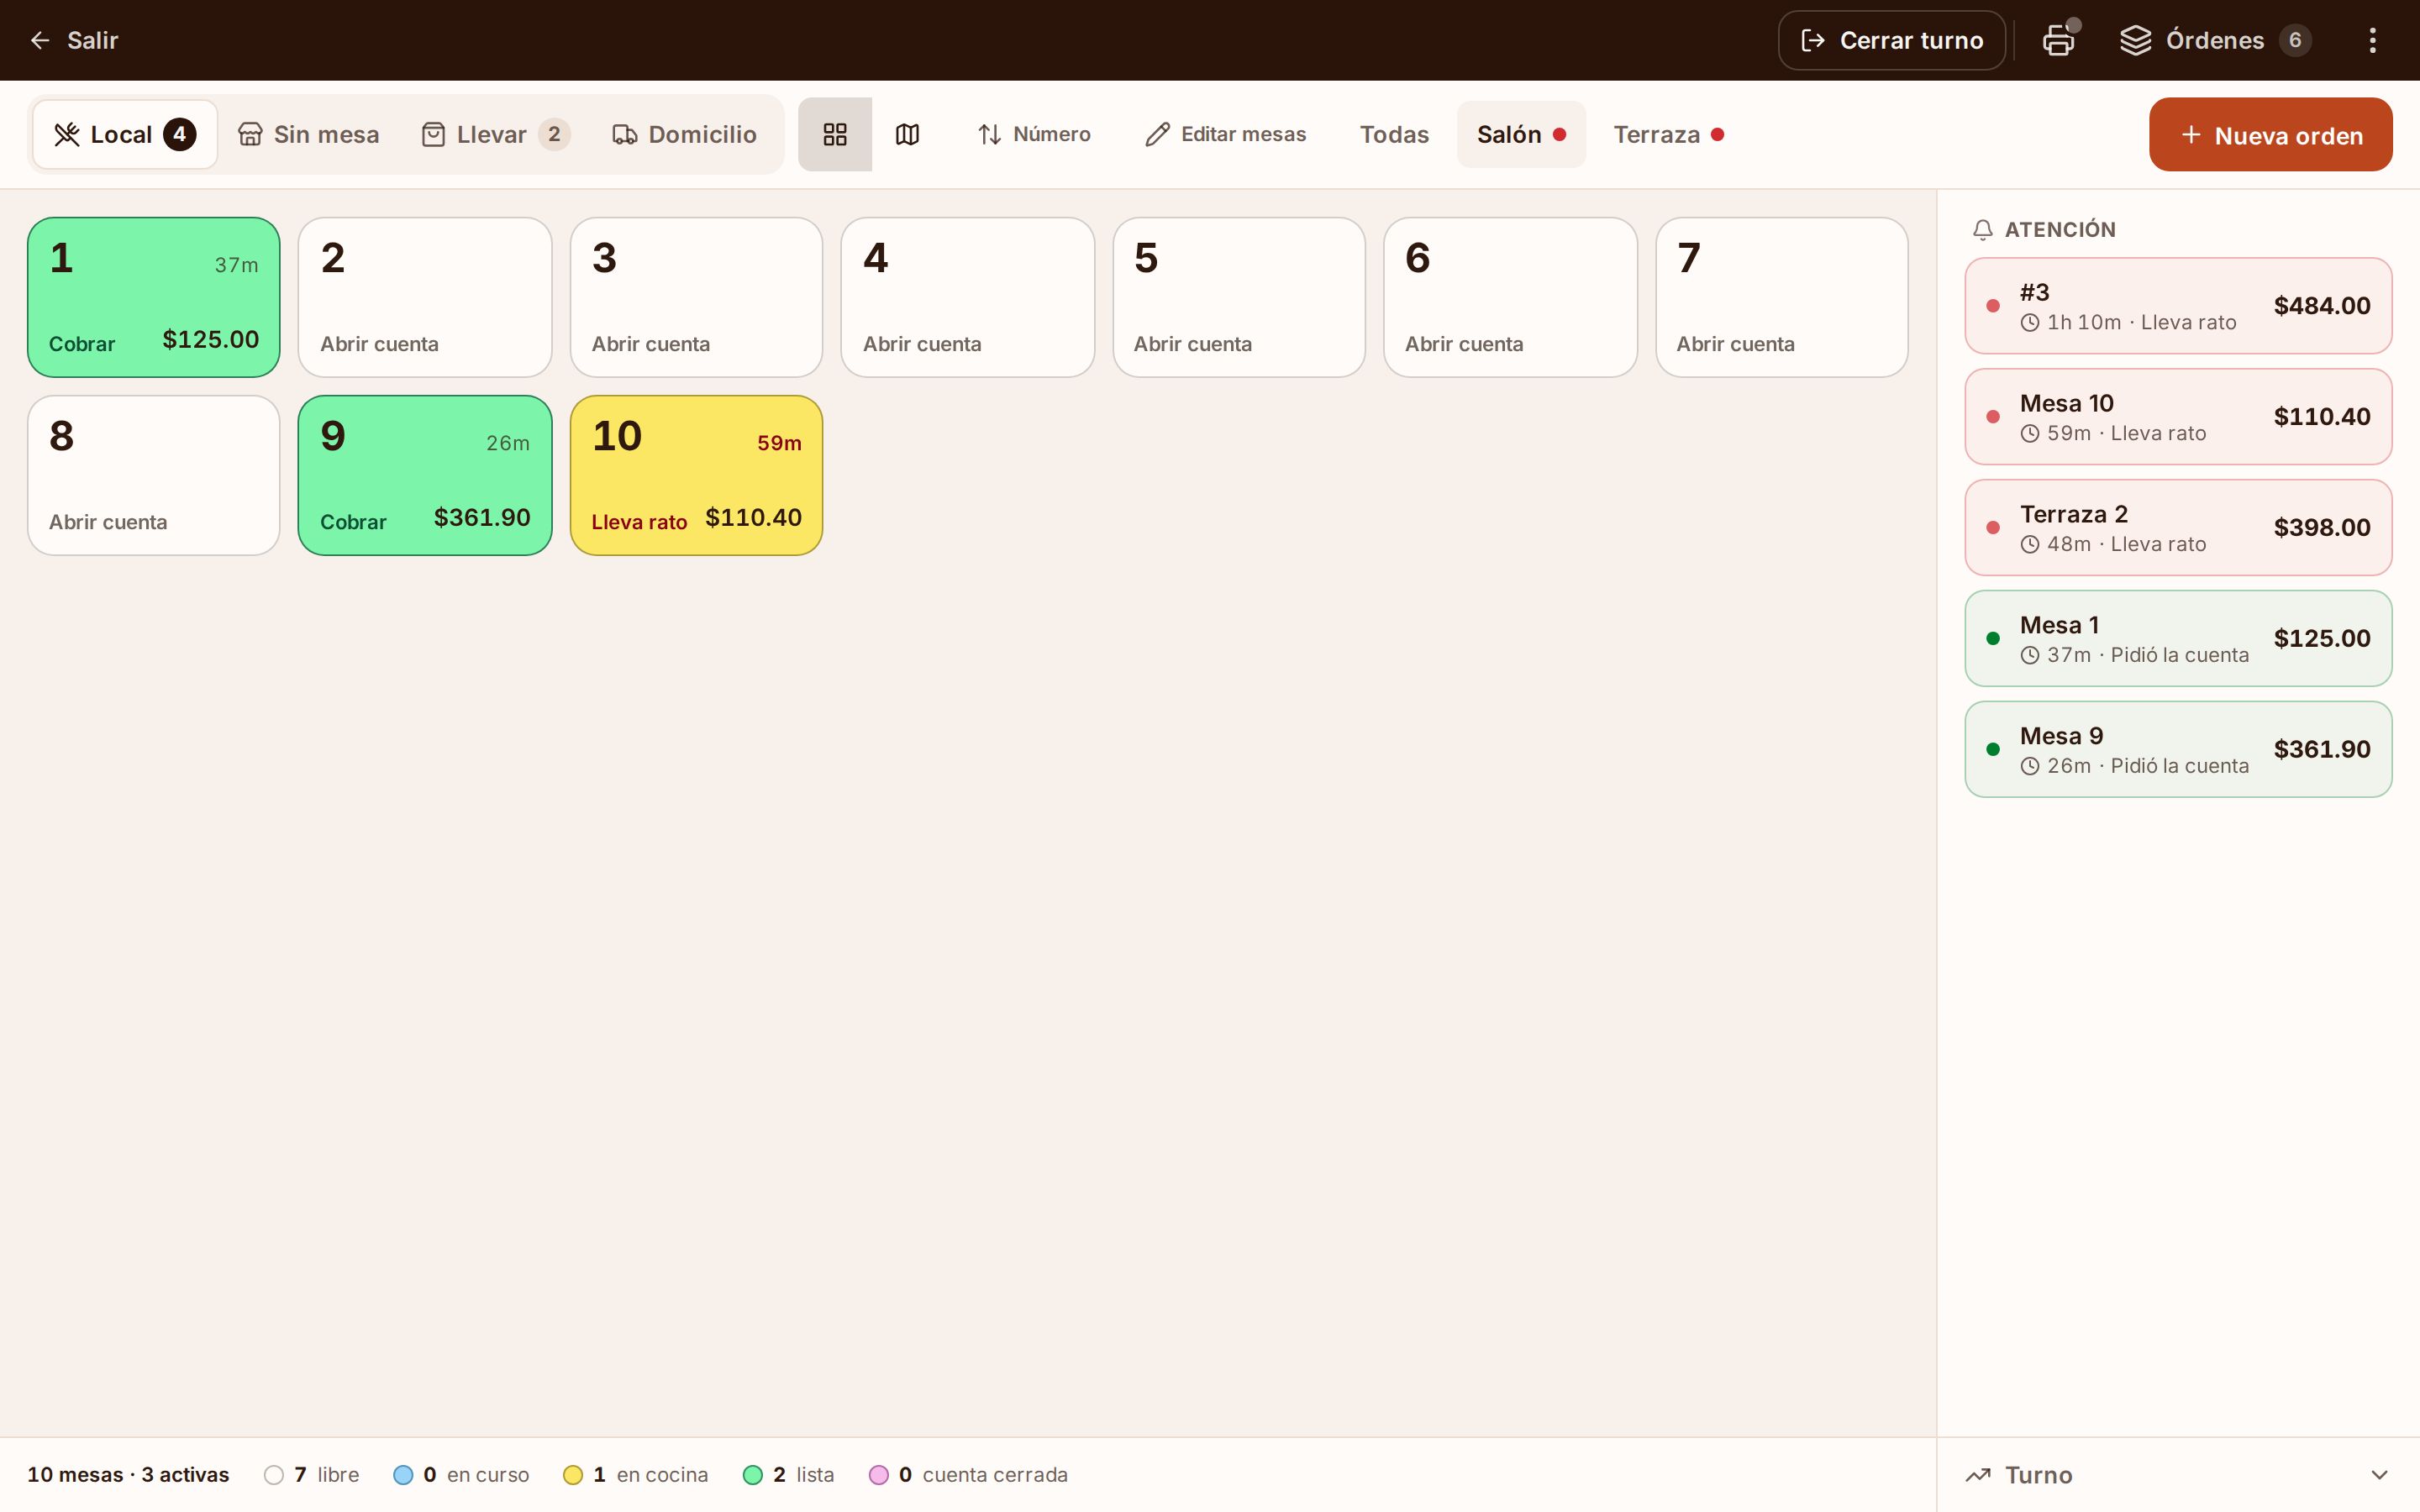The image size is (2420, 1512).
Task: Expand the Turno panel chevron
Action: [x=2379, y=1475]
